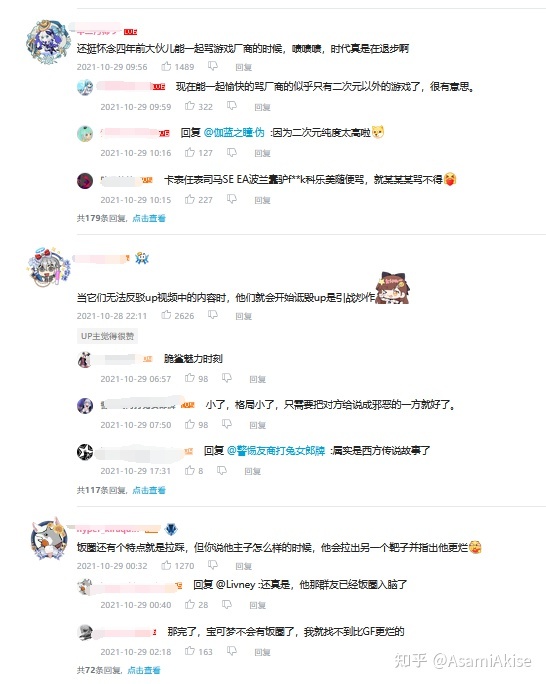Open avatar of first top-level commenter
The width and height of the screenshot is (546, 684).
point(48,41)
